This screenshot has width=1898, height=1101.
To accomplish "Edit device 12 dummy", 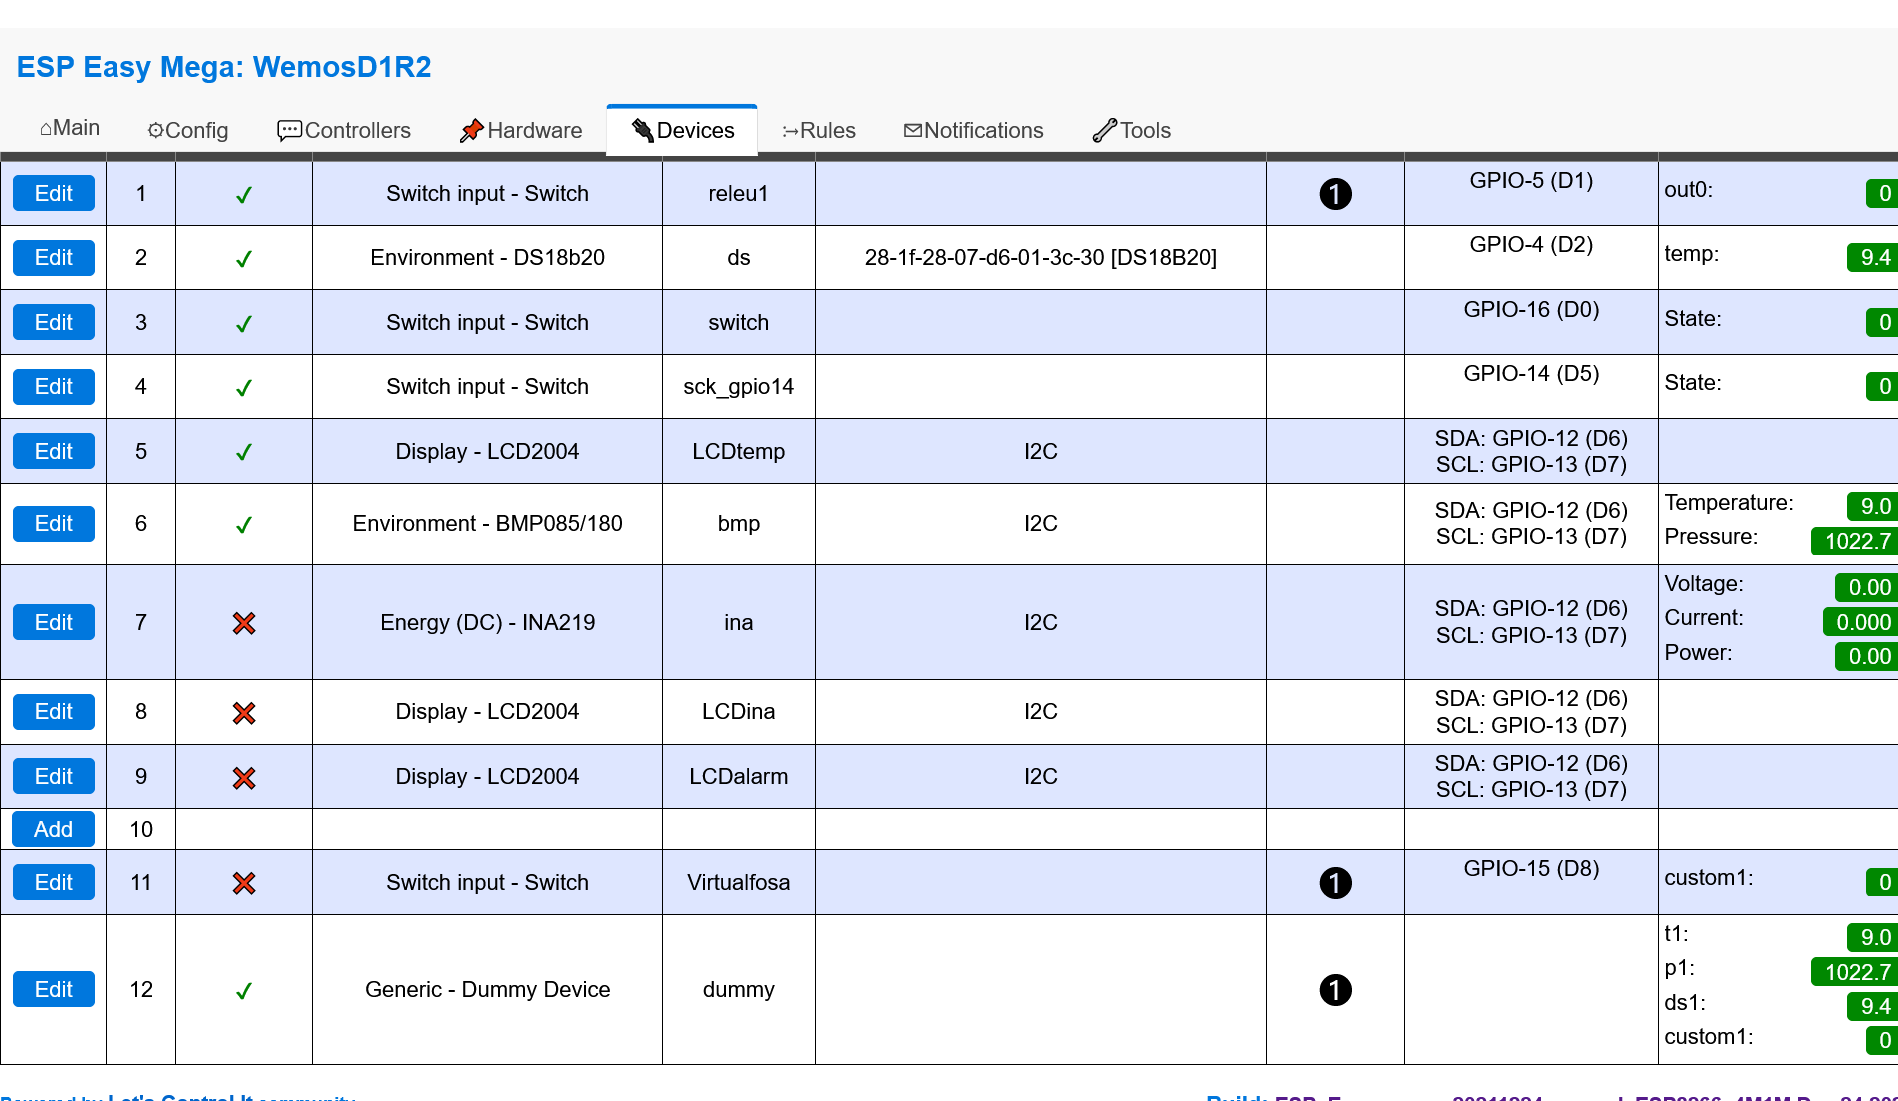I will (54, 989).
